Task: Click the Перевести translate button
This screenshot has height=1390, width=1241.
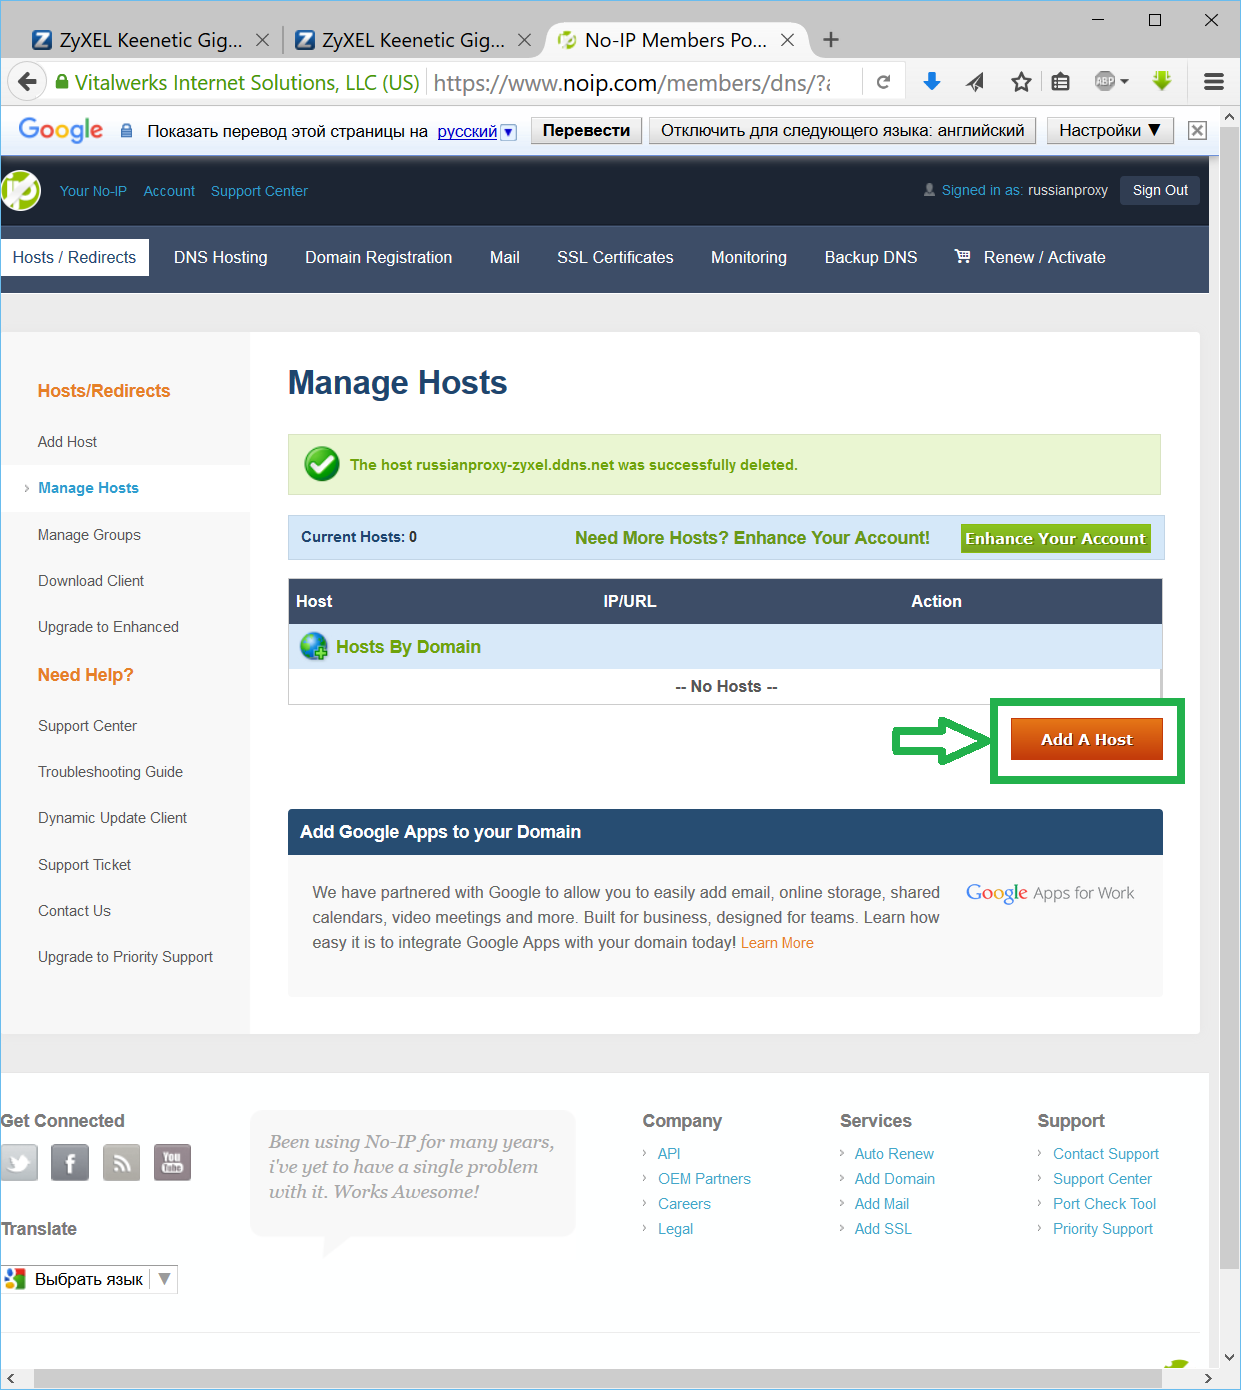Action: pyautogui.click(x=586, y=130)
